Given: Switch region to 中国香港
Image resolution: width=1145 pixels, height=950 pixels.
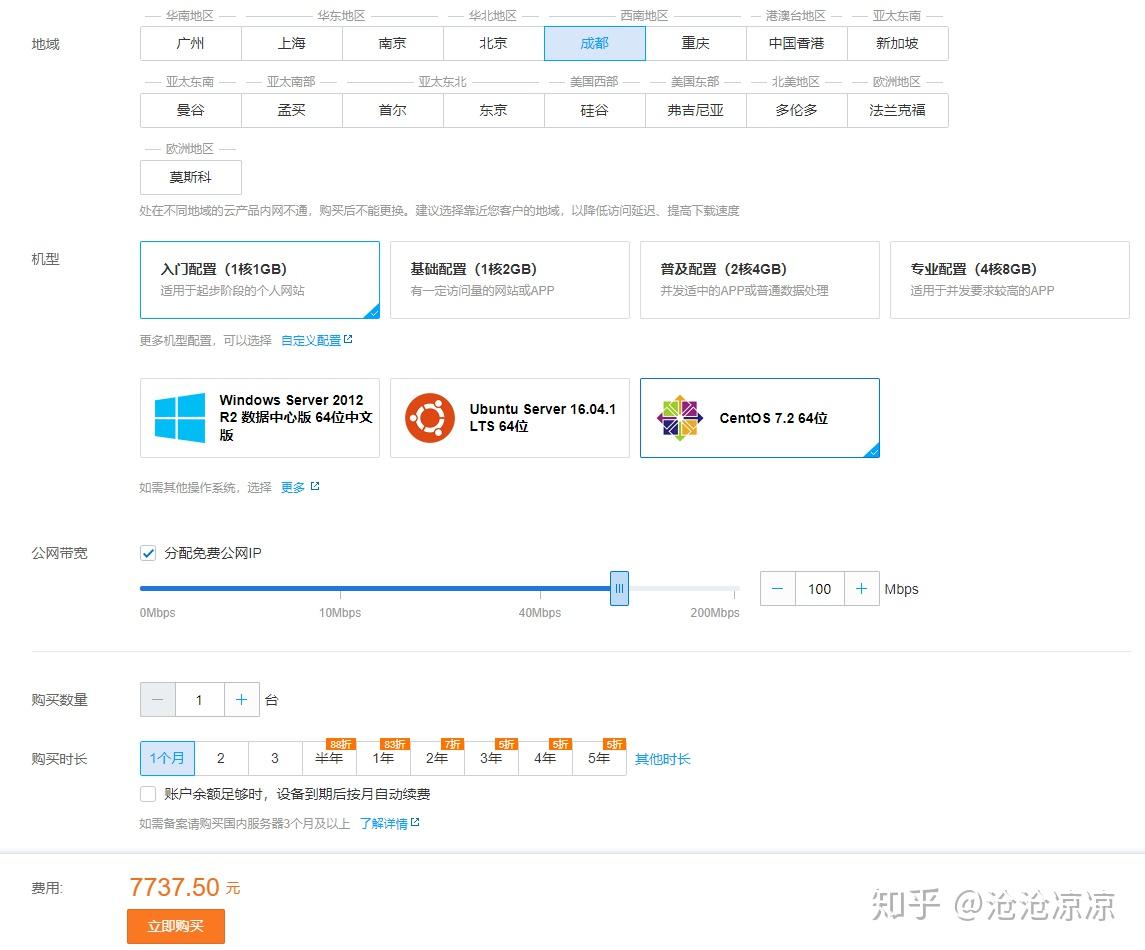Looking at the screenshot, I should (795, 43).
